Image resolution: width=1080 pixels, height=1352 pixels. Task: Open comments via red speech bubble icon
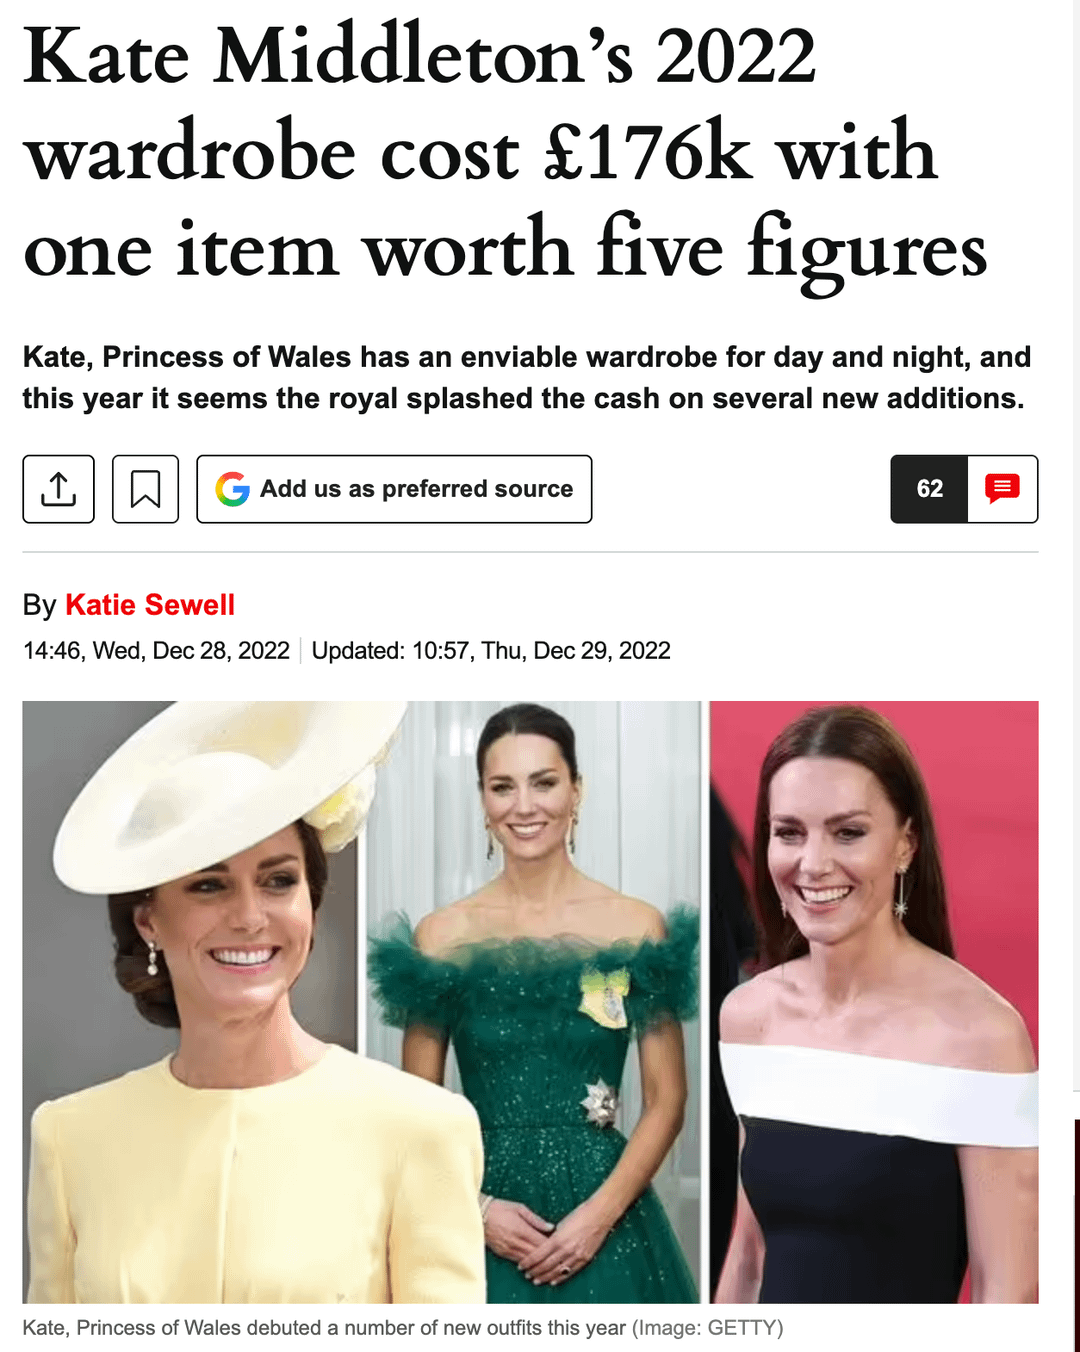click(x=1002, y=489)
